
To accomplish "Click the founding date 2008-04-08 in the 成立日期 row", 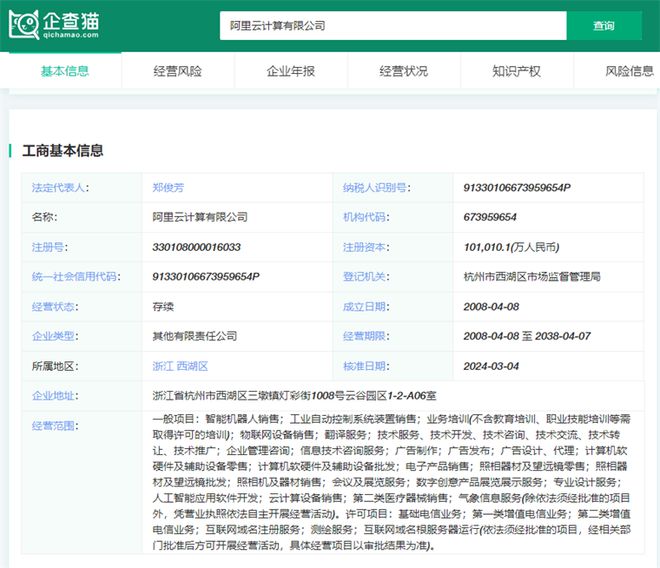I will 491,307.
